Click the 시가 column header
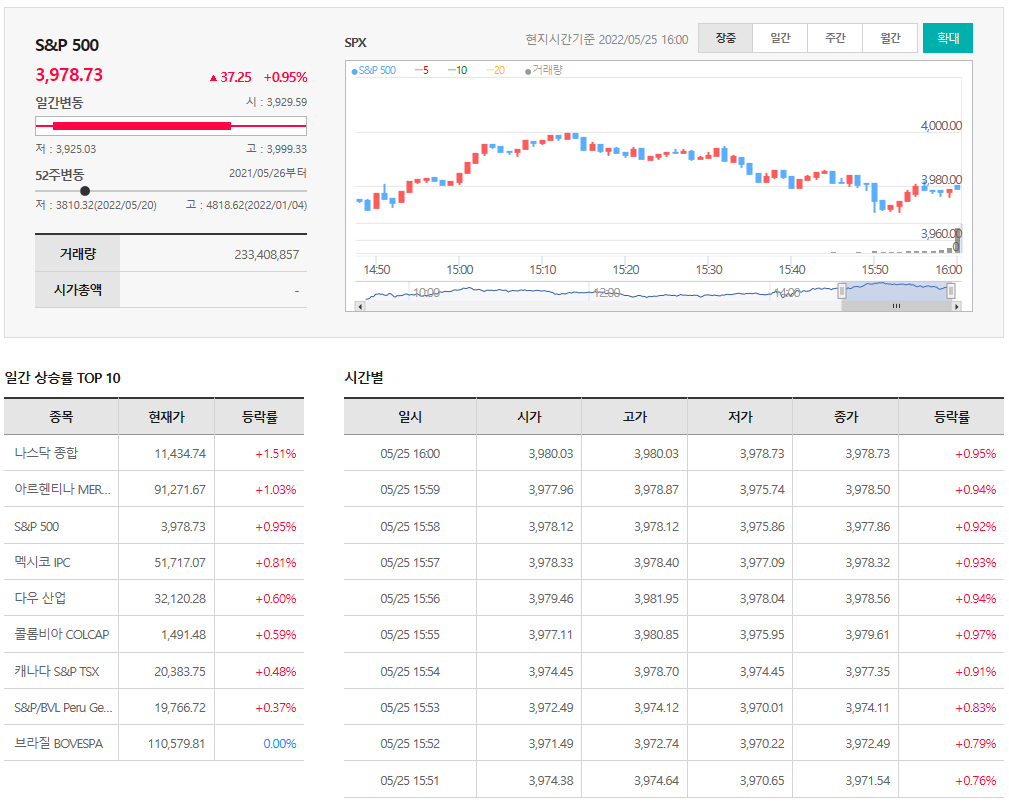Viewport: 1009px width, 805px height. [529, 417]
